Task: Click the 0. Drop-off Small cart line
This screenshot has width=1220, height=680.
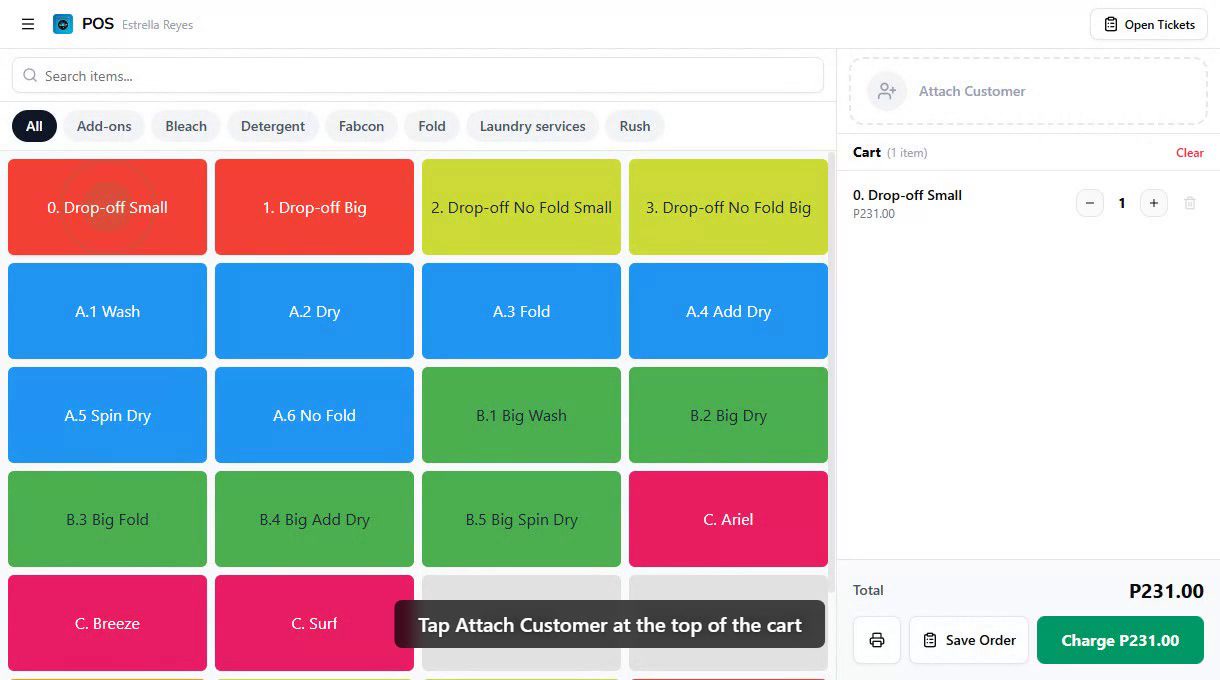Action: 1028,203
